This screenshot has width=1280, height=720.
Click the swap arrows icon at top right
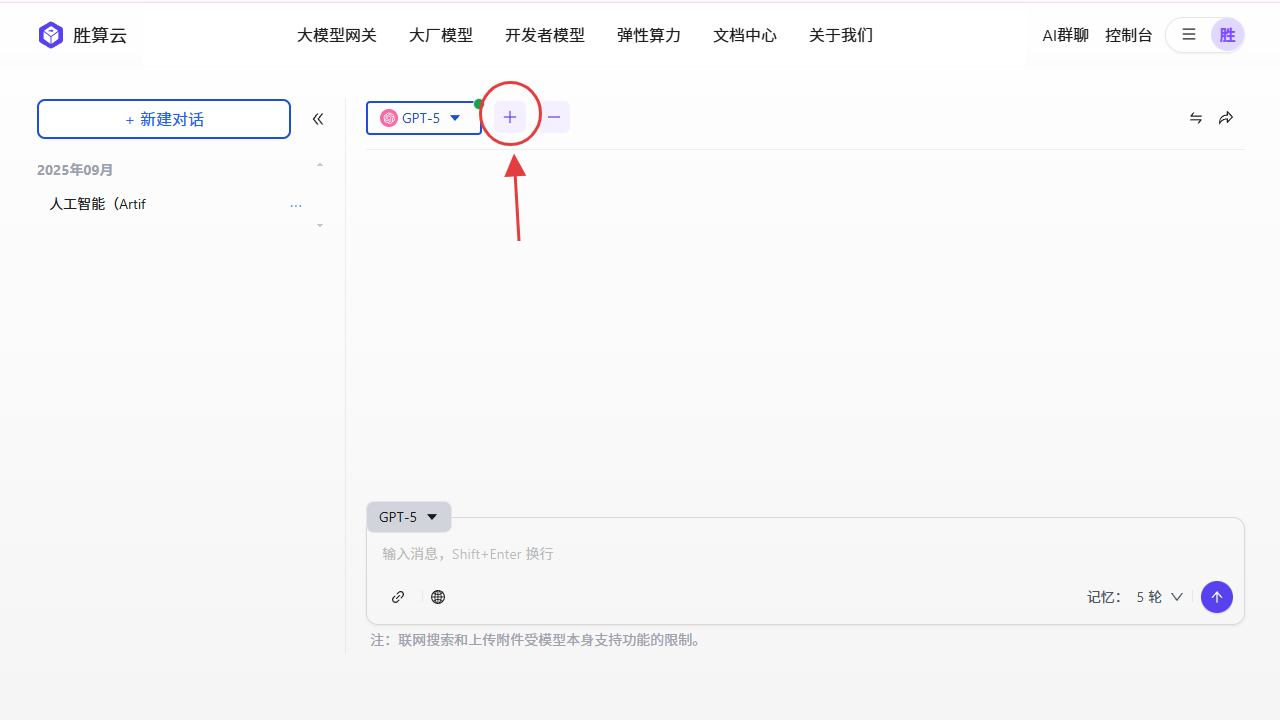pyautogui.click(x=1196, y=118)
